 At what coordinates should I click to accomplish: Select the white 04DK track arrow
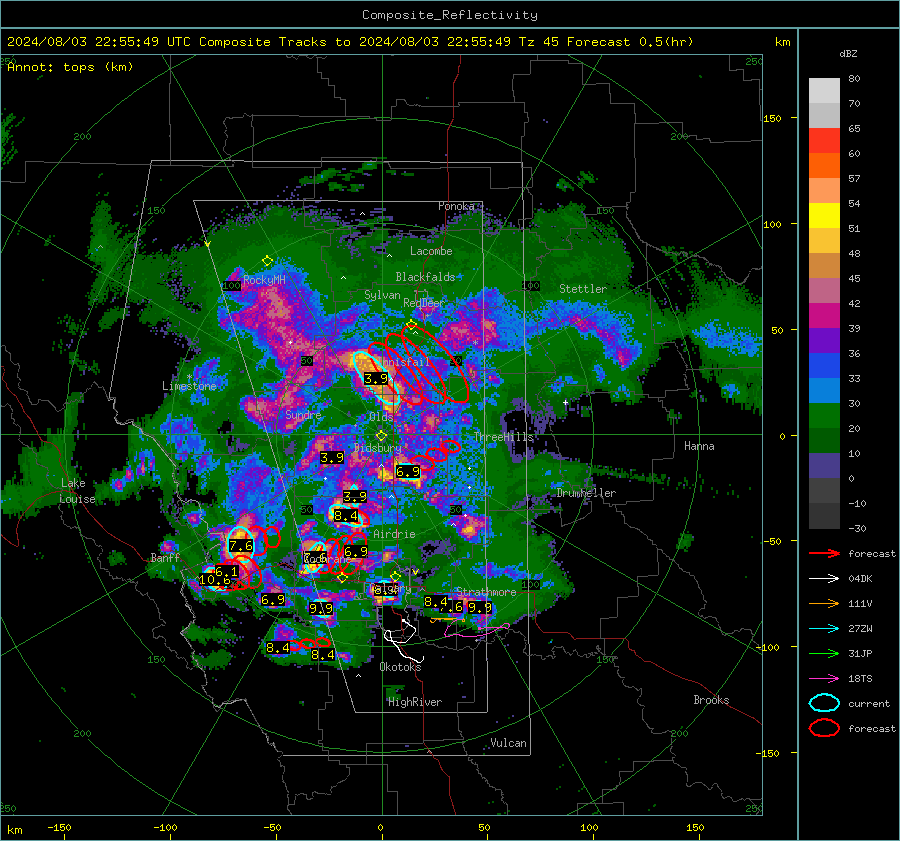coord(824,579)
